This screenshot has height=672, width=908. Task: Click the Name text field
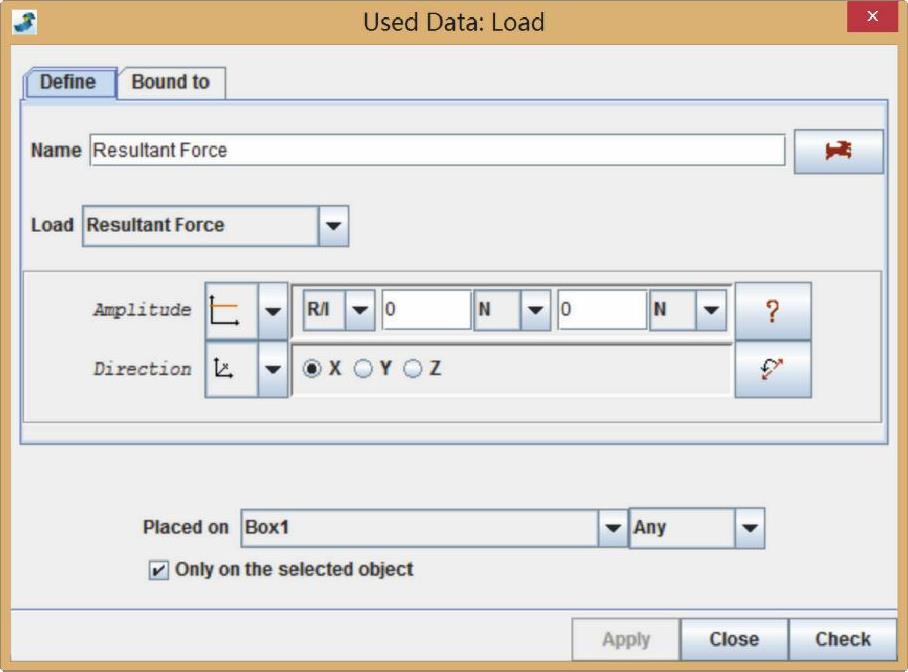pyautogui.click(x=437, y=151)
